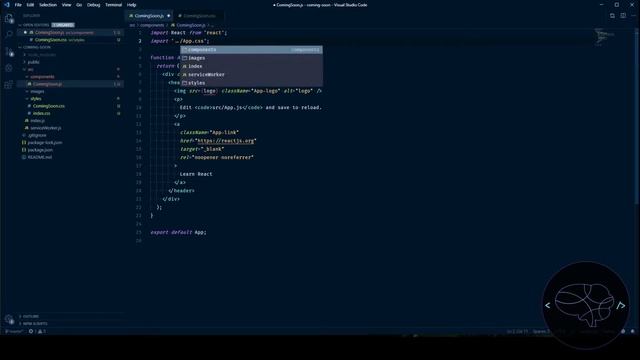The width and height of the screenshot is (640, 360).
Task: Open ComingSoon.css in styles folder
Action: [49, 106]
